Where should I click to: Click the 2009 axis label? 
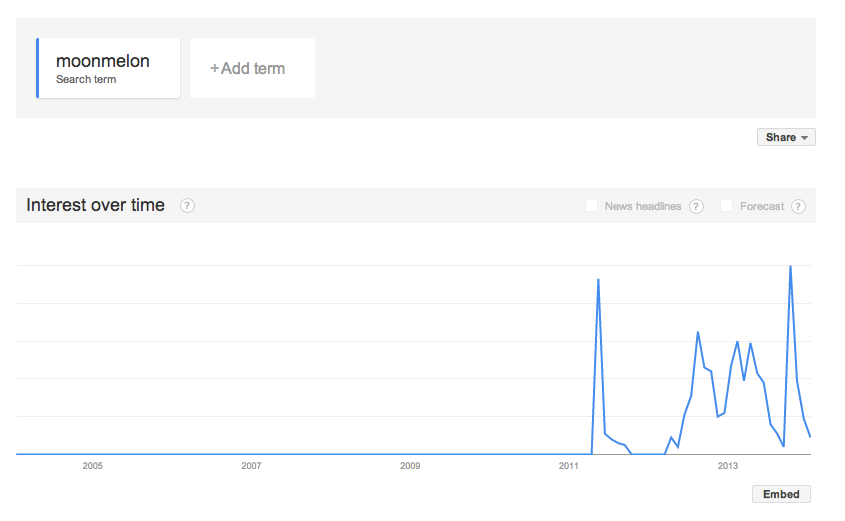(x=410, y=466)
